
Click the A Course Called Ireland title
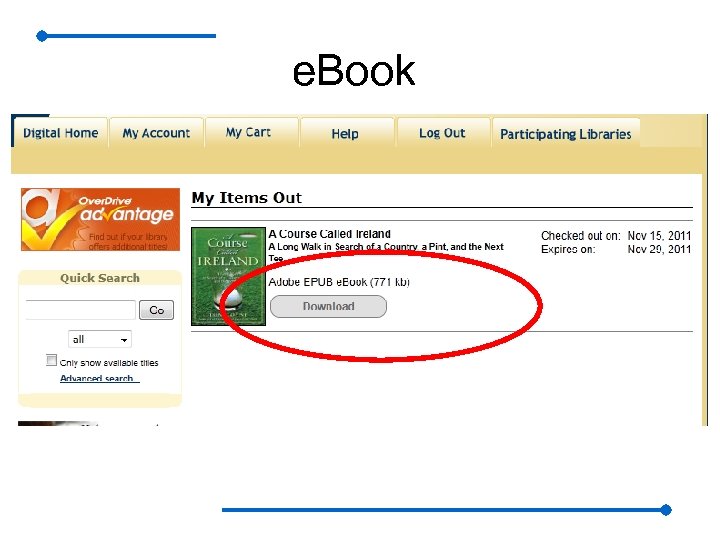coord(330,234)
